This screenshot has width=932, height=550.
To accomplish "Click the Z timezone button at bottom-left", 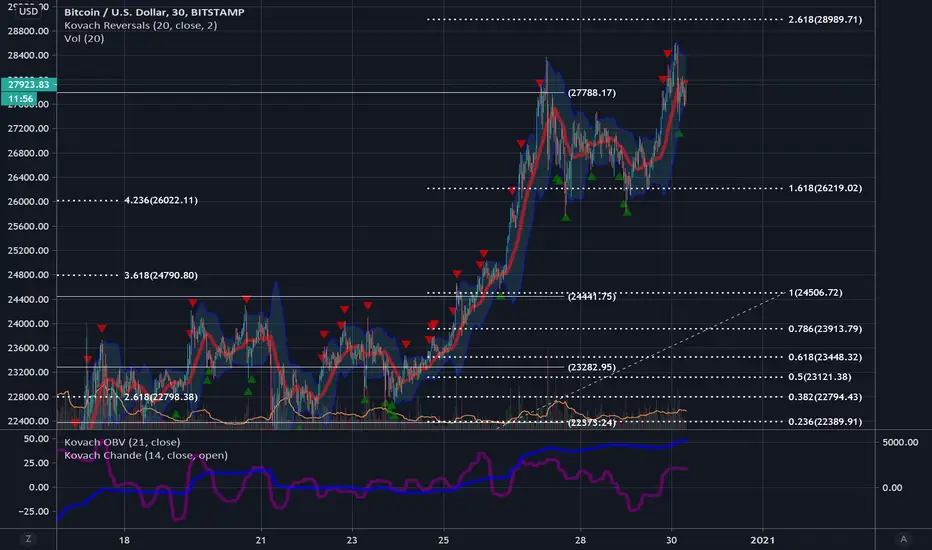I will (28, 539).
